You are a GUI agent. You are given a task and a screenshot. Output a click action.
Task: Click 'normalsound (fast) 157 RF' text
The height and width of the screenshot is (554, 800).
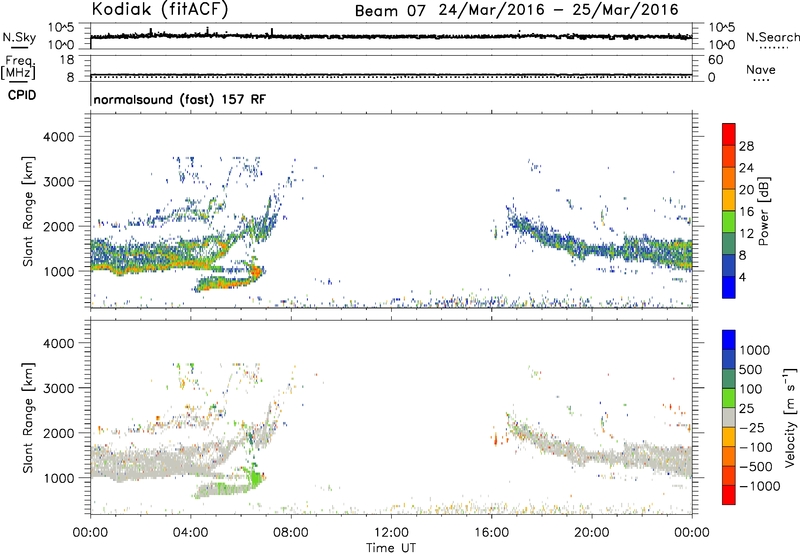(180, 99)
